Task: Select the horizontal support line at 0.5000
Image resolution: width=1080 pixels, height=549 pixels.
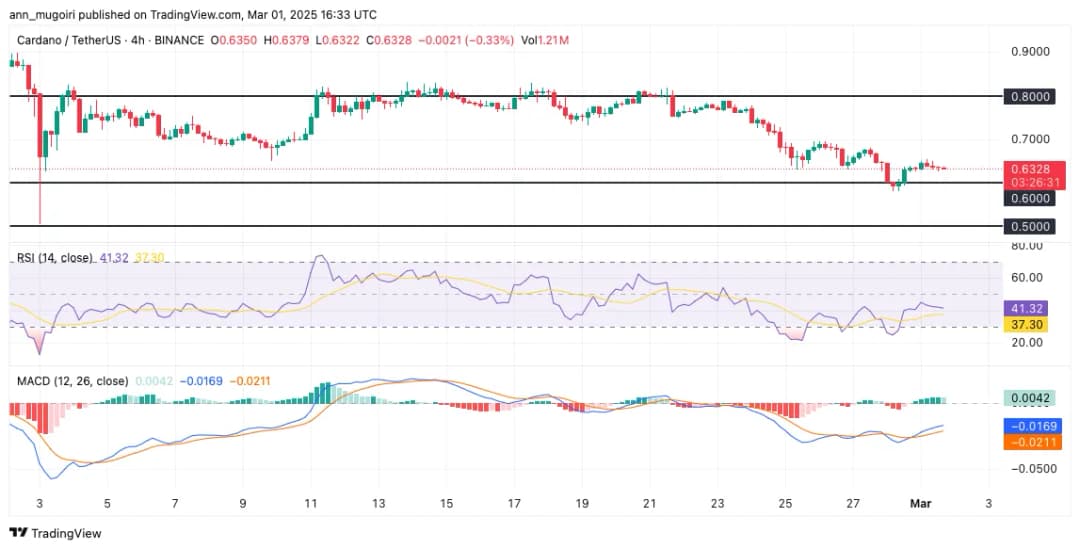Action: click(x=500, y=226)
